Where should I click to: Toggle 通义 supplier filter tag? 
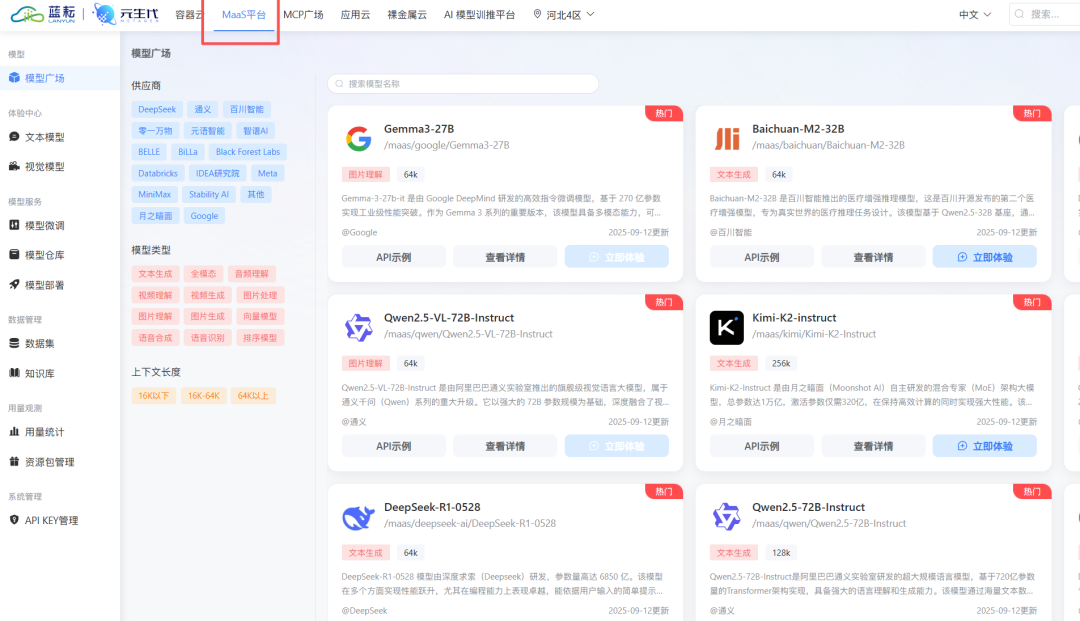pyautogui.click(x=202, y=109)
